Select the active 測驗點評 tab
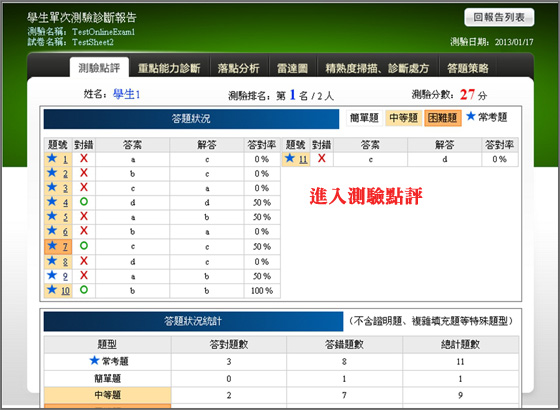Screen dimensions: 560x410 (99, 68)
